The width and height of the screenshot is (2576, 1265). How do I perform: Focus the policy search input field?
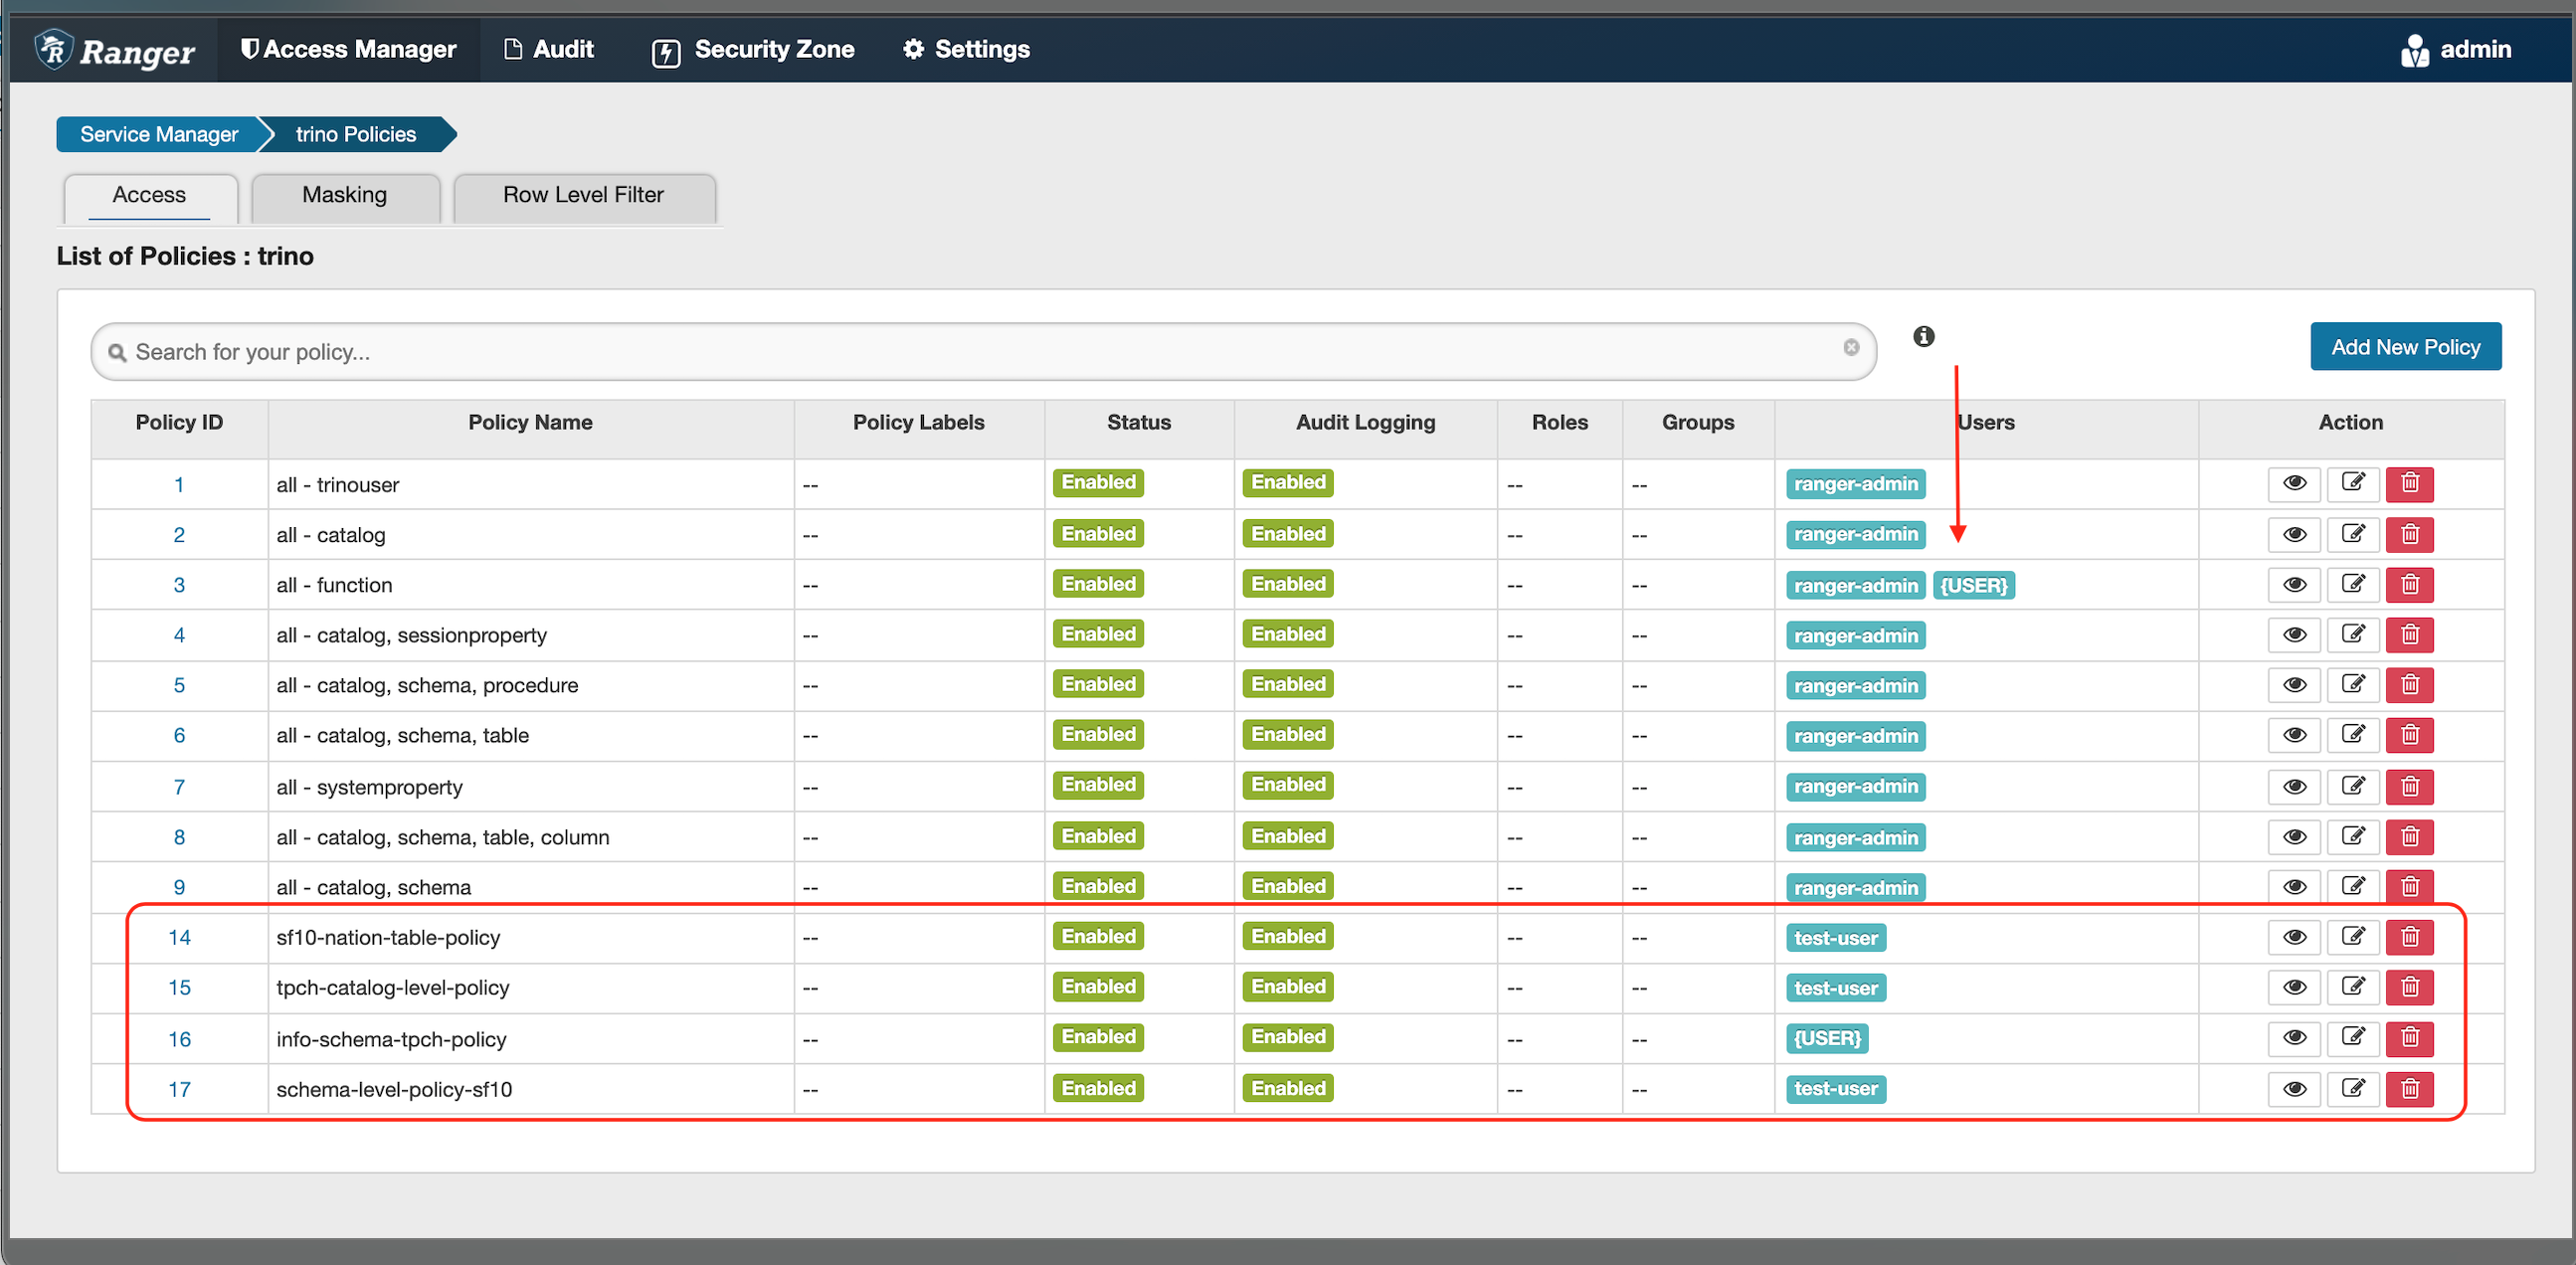tap(980, 352)
